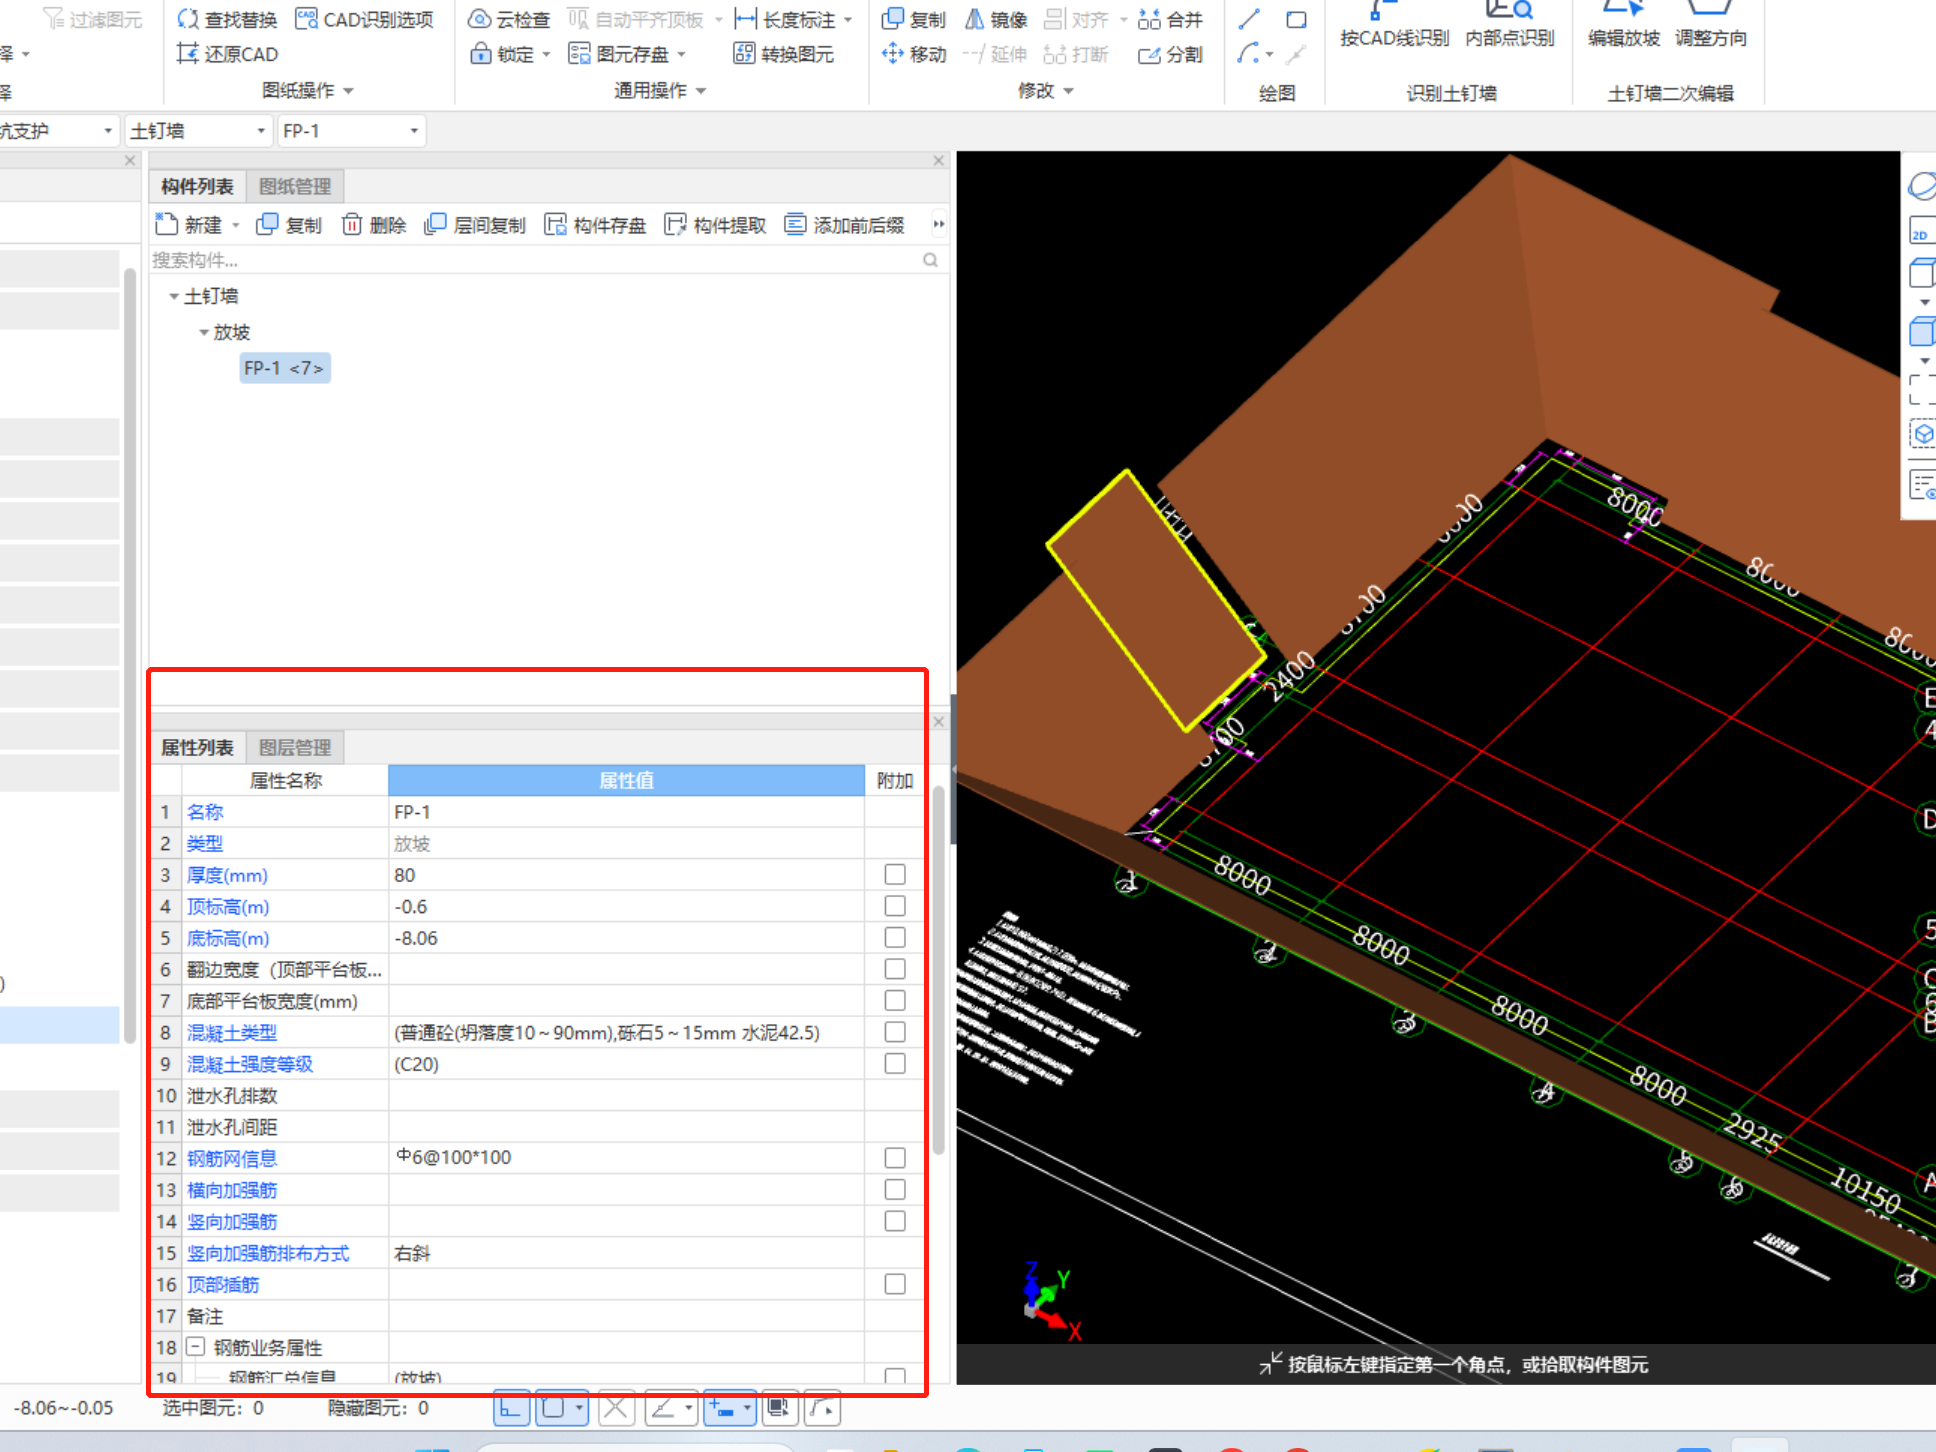Click the 顶部插筋 property link

click(x=223, y=1284)
